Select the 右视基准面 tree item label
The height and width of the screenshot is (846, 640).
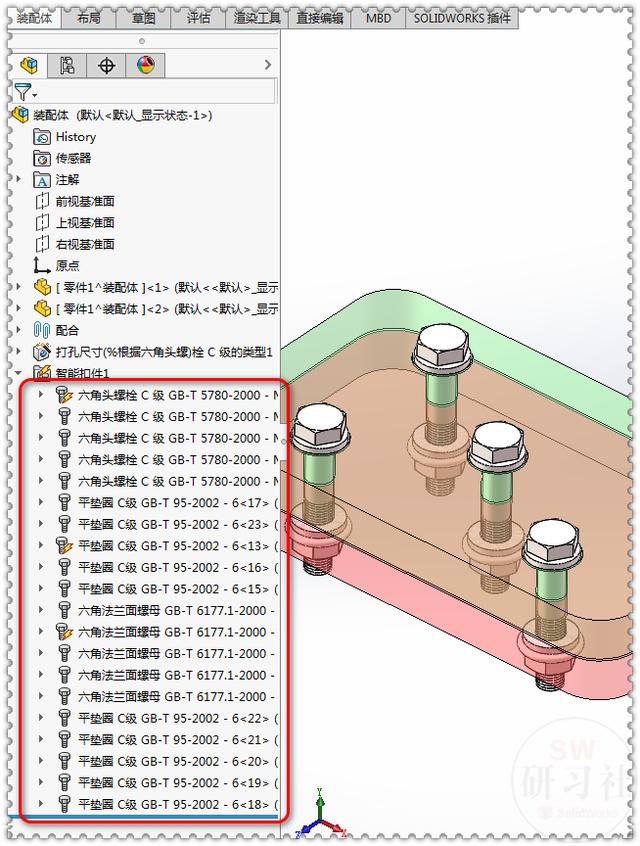85,244
